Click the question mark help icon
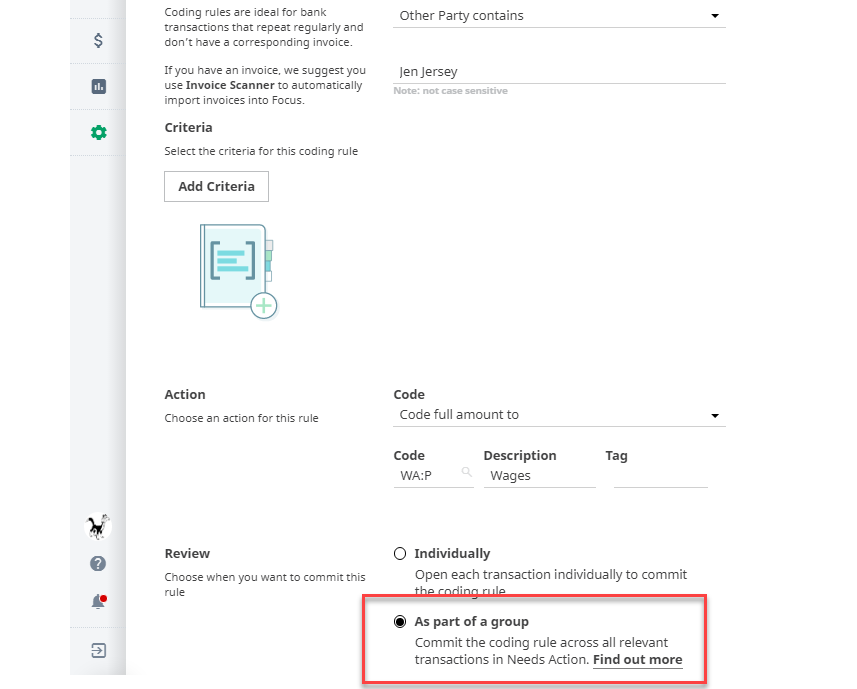 click(x=98, y=563)
